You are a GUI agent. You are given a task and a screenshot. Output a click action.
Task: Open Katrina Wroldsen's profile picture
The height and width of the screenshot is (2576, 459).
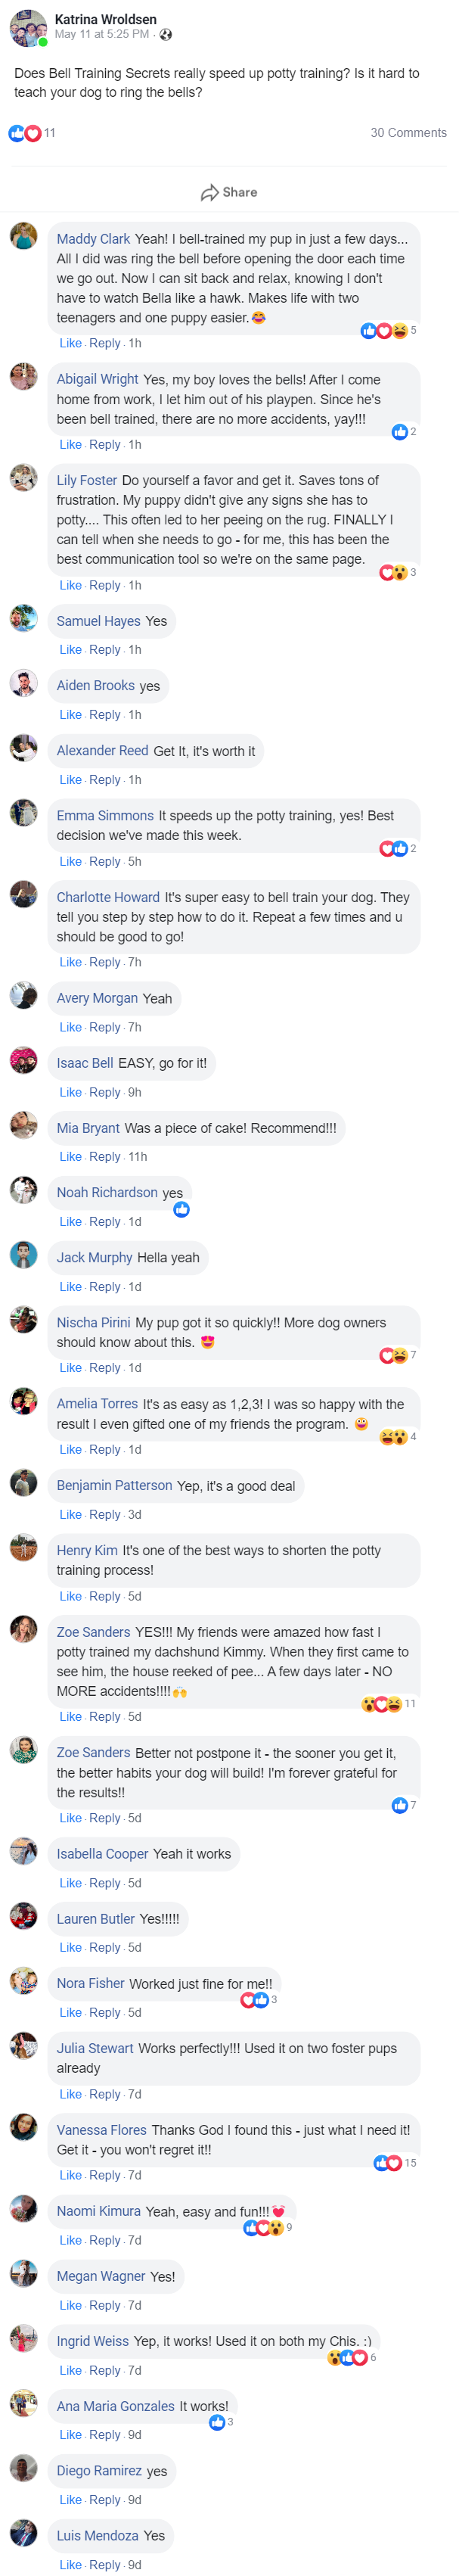(x=28, y=28)
